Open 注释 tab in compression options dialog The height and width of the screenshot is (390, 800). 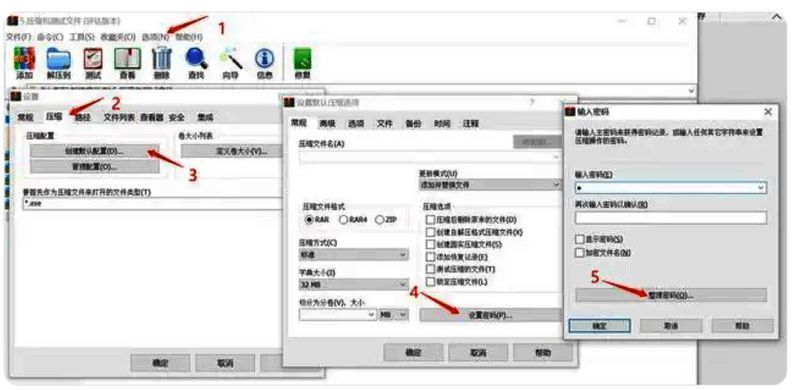(470, 124)
